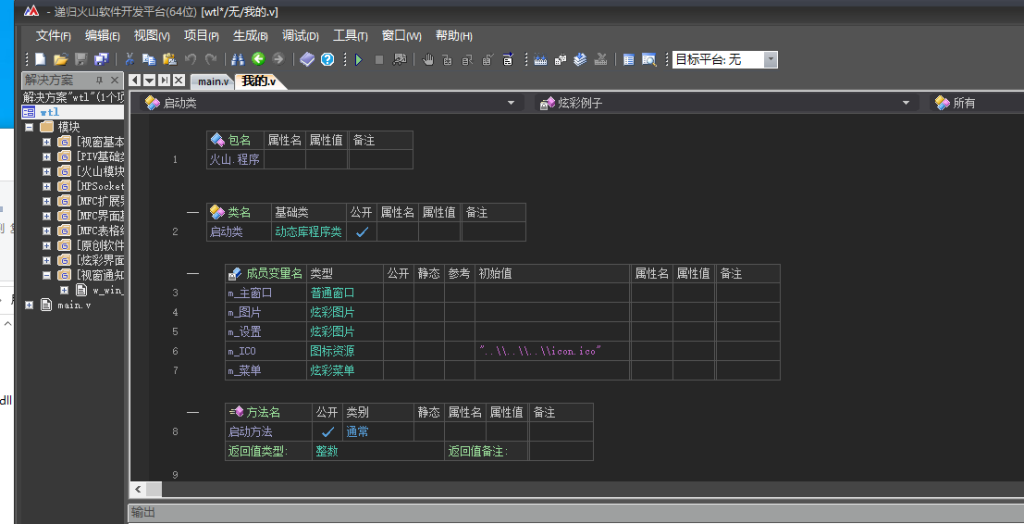Toggle 参考 cell for m_设置
This screenshot has width=1024, height=524.
pyautogui.click(x=460, y=331)
